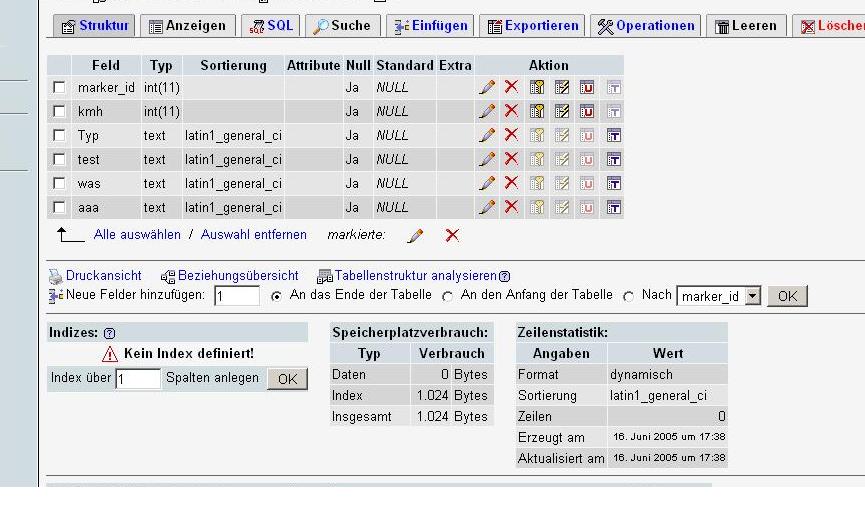Add fulltext icon for Typ field
The height and width of the screenshot is (512, 865).
[x=613, y=135]
